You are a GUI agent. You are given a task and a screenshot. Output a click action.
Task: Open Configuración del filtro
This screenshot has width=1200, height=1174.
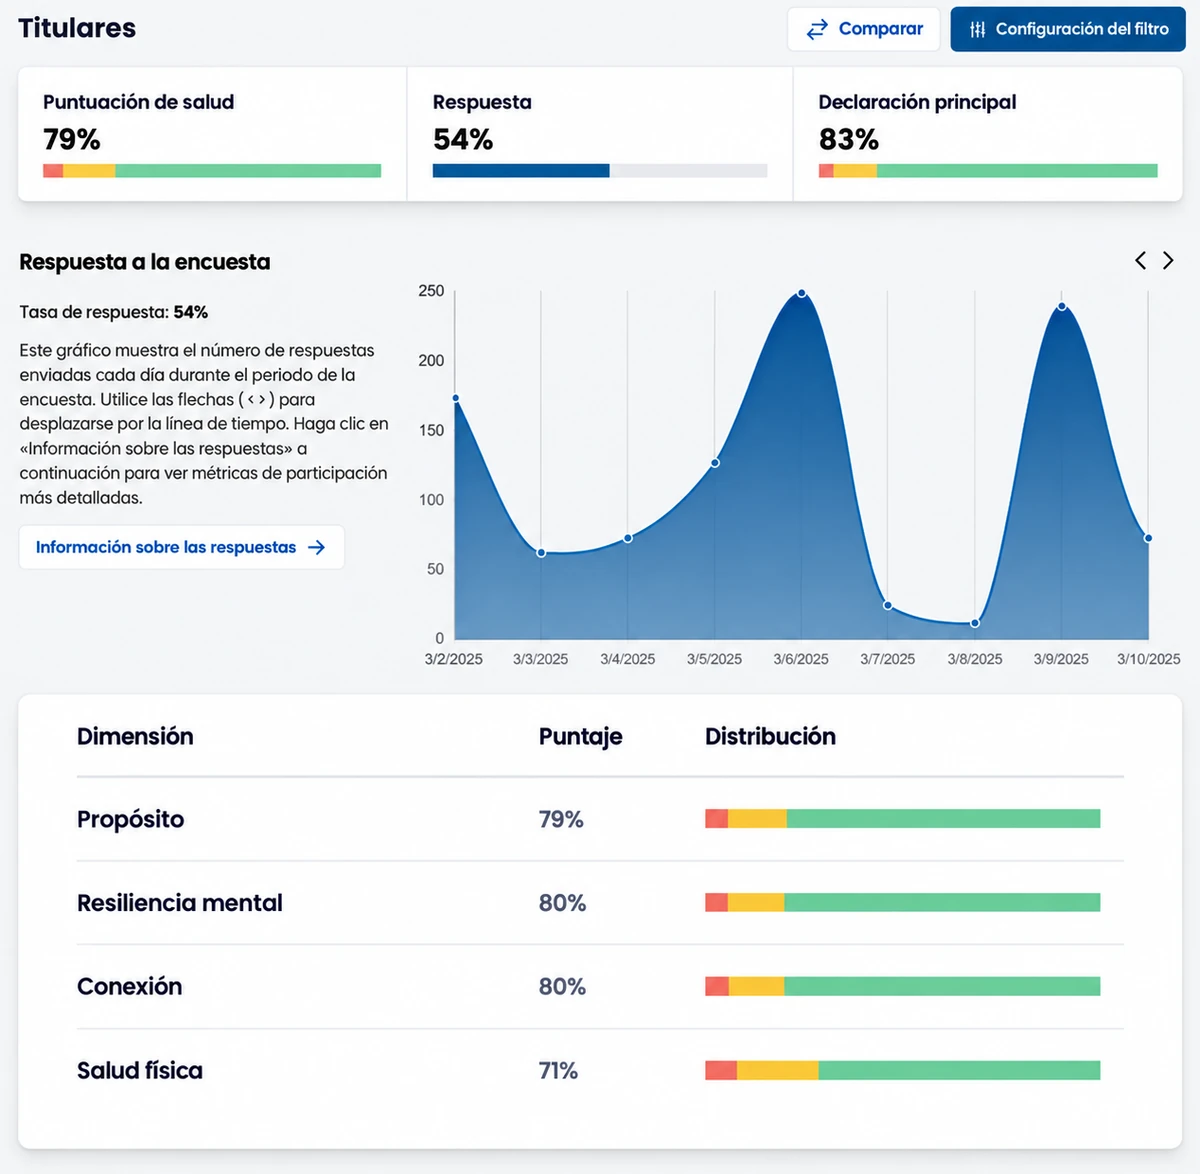tap(1068, 29)
